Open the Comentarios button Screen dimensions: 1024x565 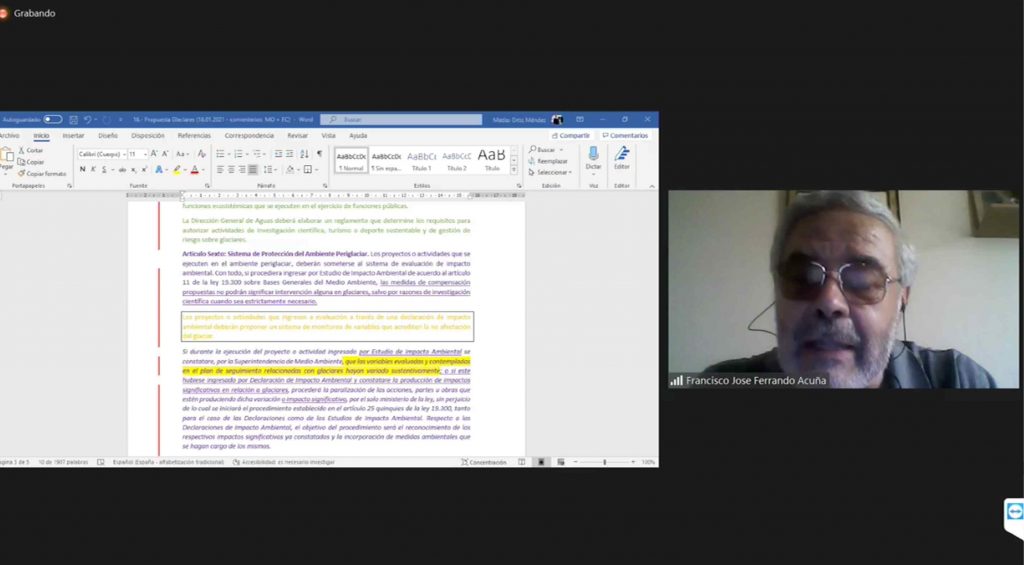coord(625,136)
